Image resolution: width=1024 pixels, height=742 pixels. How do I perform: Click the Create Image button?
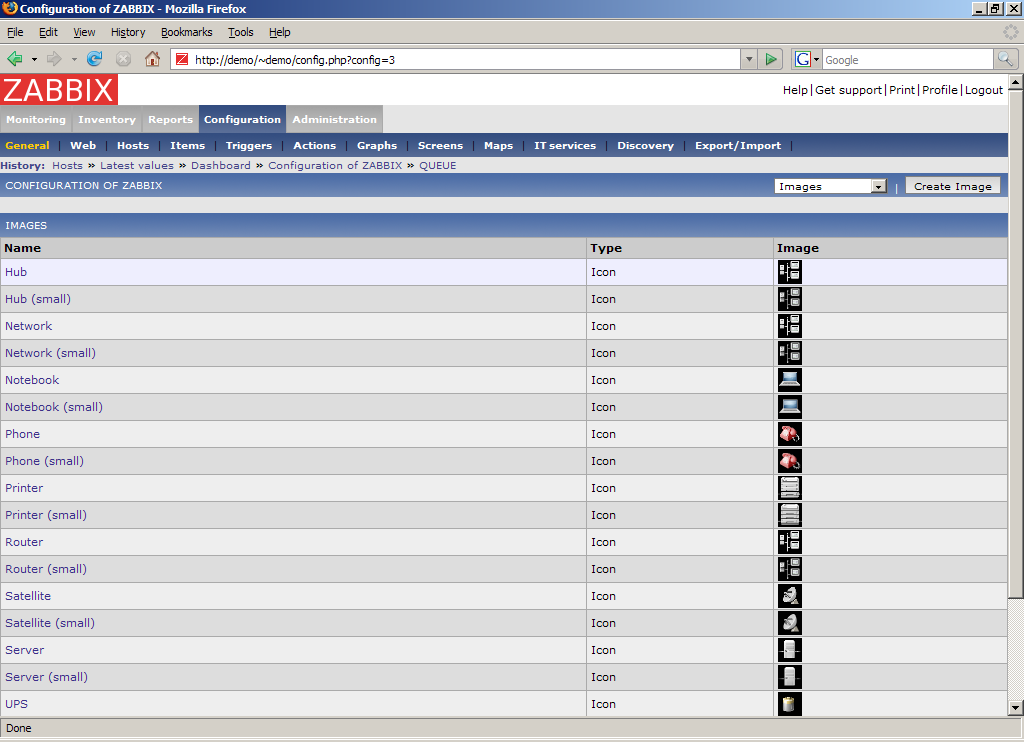[953, 186]
